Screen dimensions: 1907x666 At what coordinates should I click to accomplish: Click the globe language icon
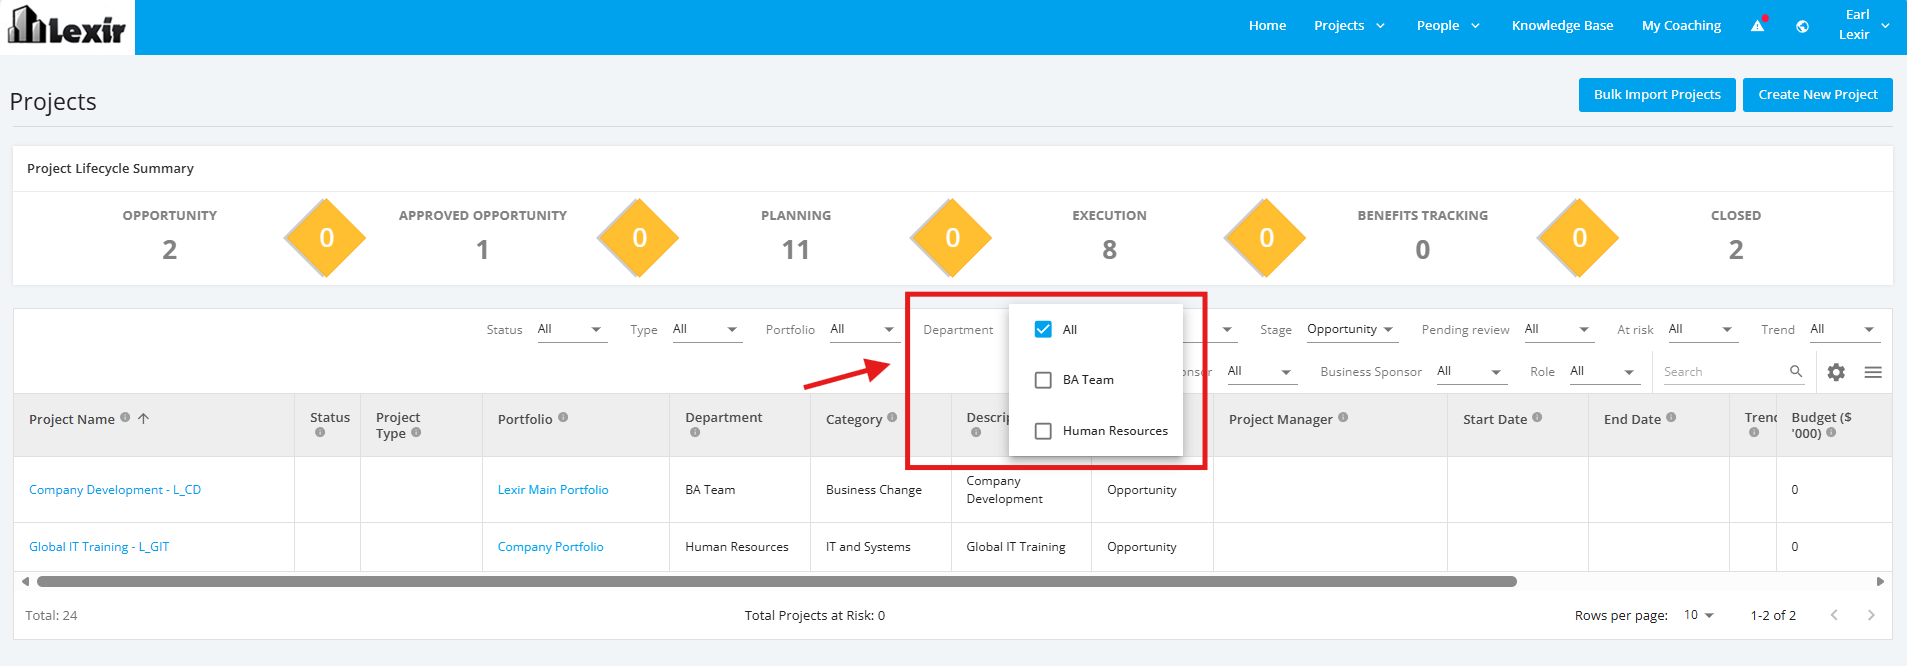click(x=1802, y=26)
